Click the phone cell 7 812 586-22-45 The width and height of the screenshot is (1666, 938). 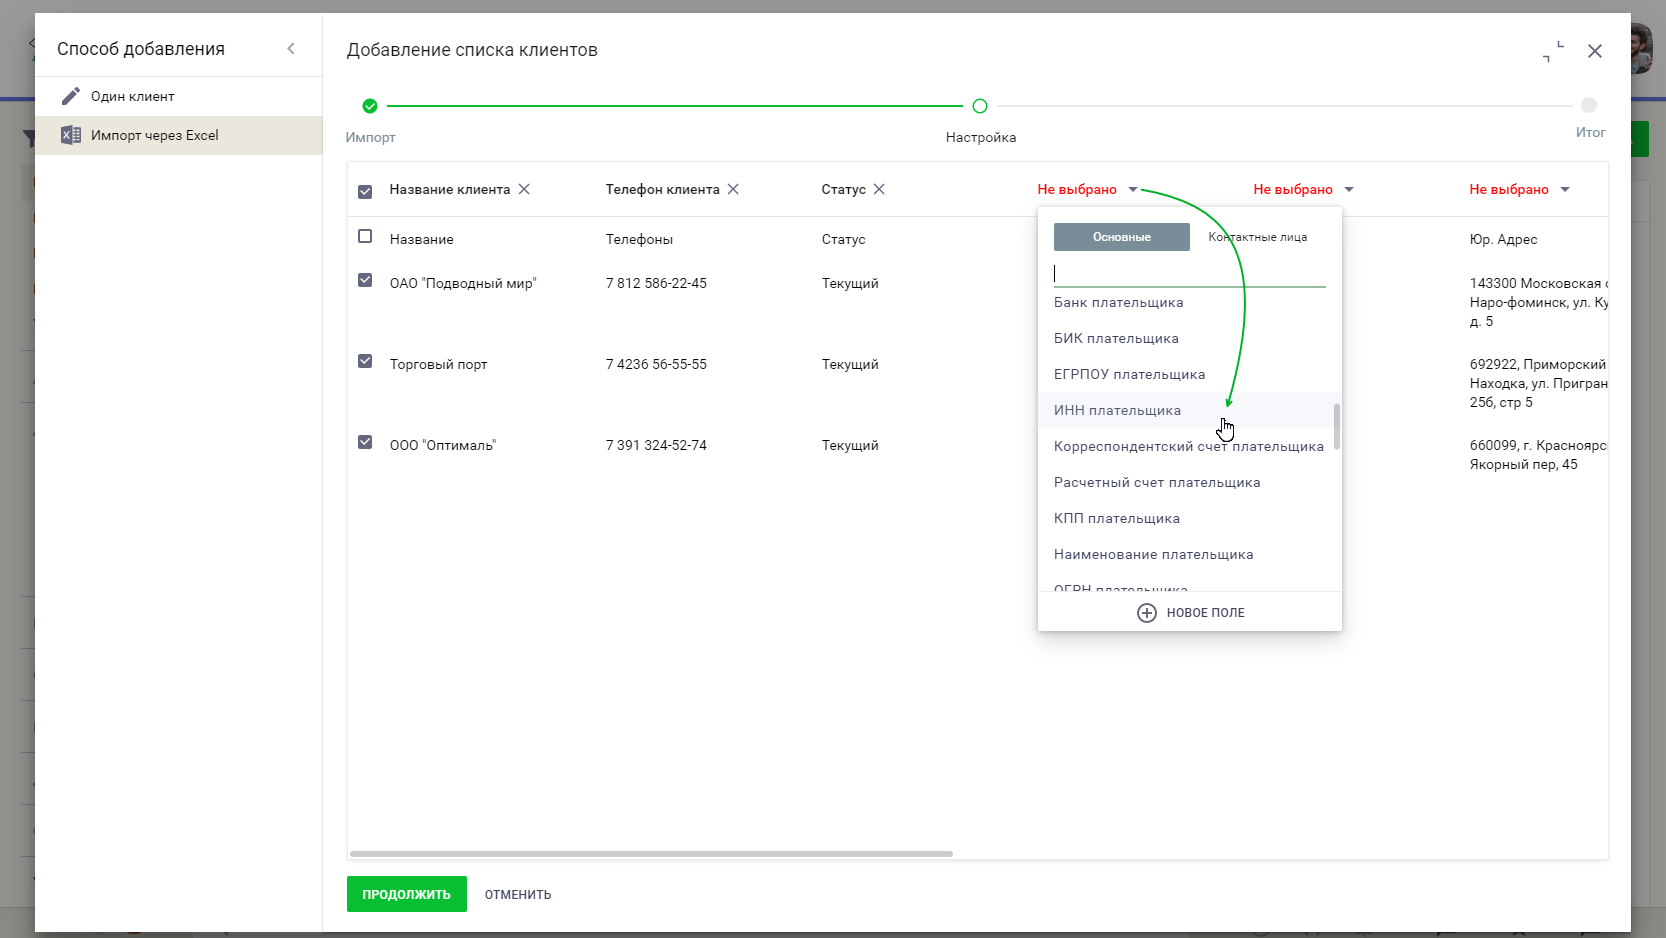(656, 283)
